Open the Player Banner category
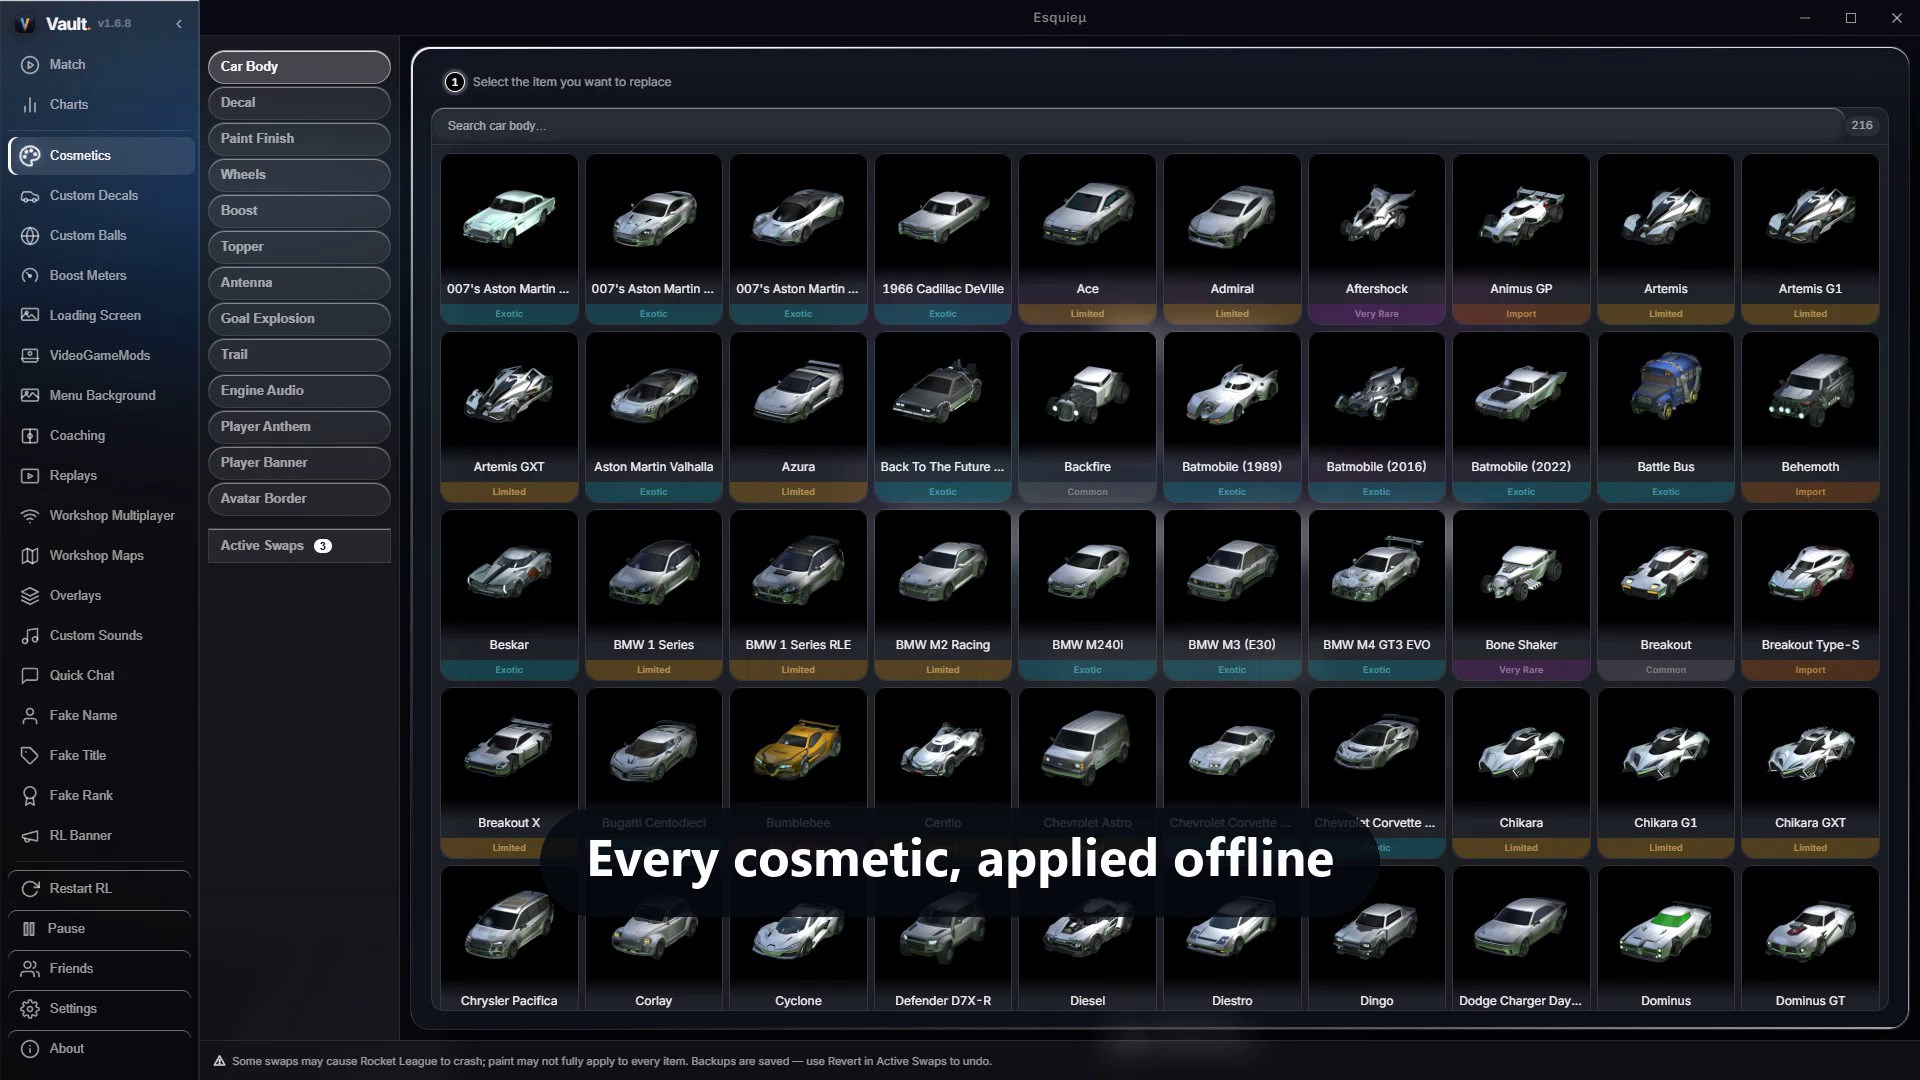Screen dimensions: 1920x1080 click(x=299, y=463)
